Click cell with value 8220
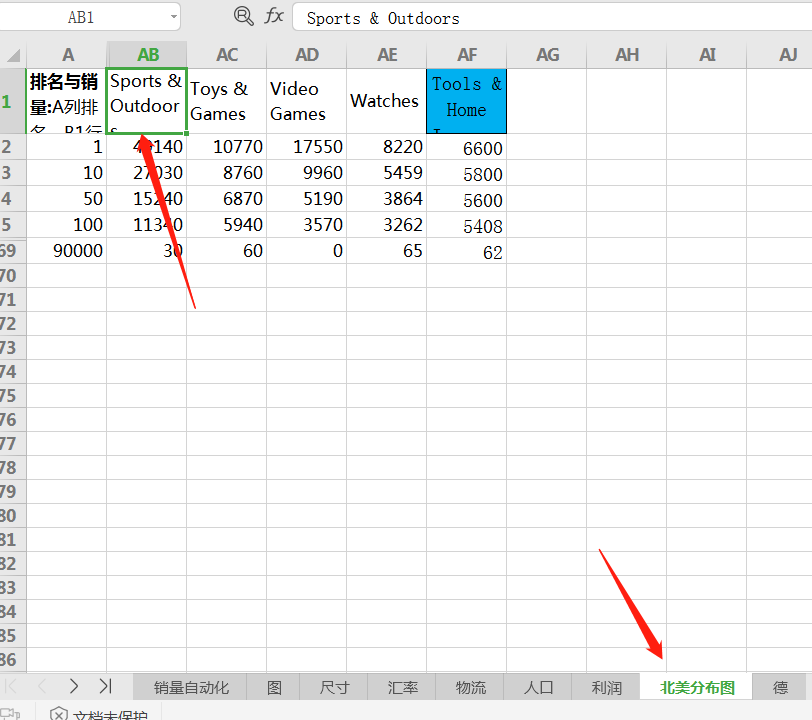This screenshot has width=812, height=720. click(x=387, y=147)
